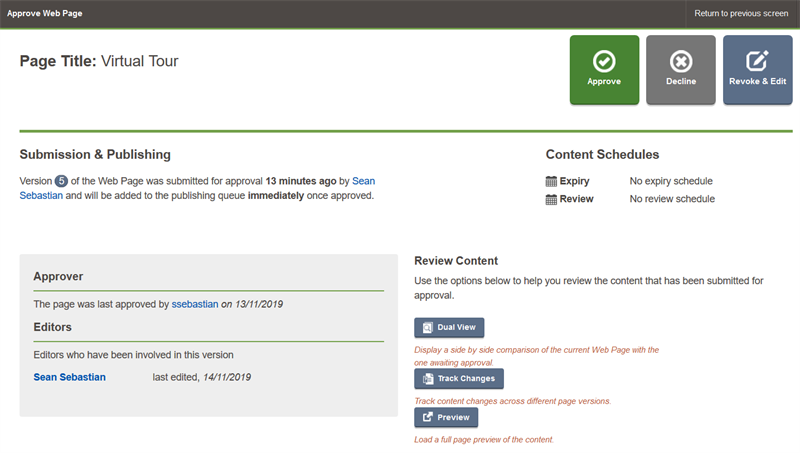
Task: Click the Review Content heading
Action: (x=456, y=260)
